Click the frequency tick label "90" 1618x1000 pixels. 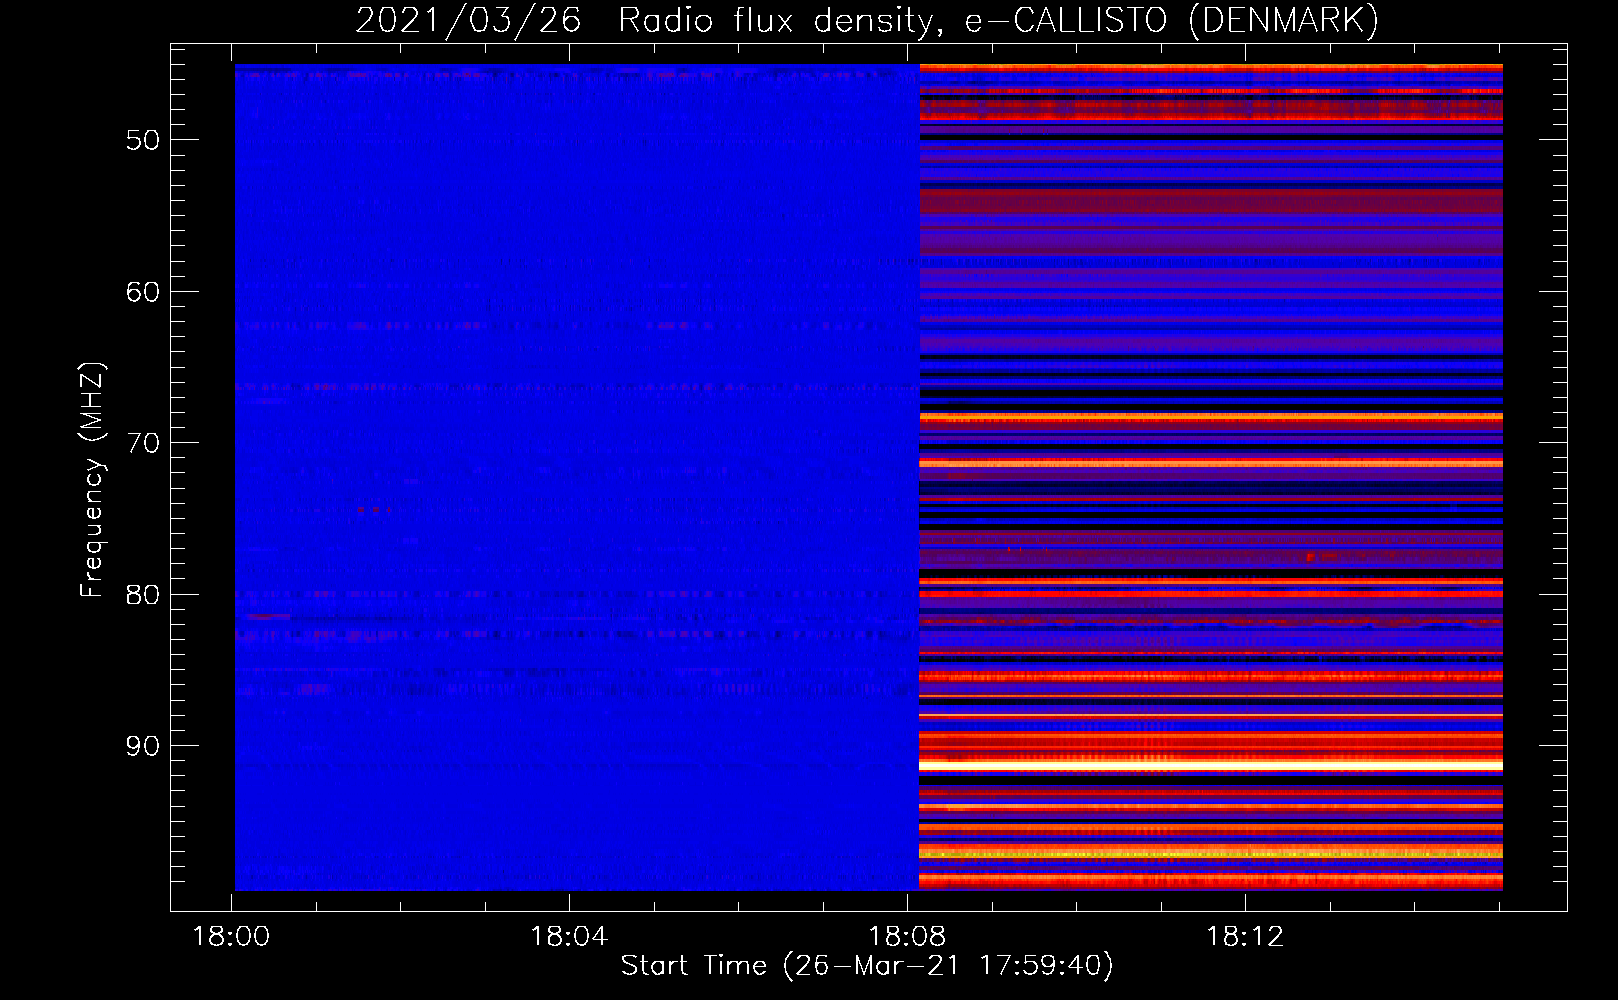click(x=143, y=746)
